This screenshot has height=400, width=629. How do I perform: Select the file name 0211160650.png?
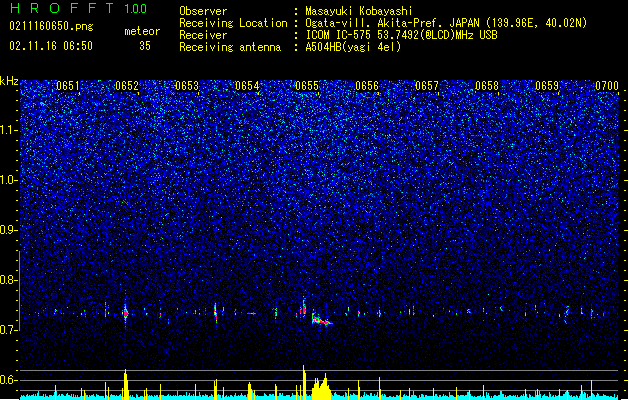[51, 26]
